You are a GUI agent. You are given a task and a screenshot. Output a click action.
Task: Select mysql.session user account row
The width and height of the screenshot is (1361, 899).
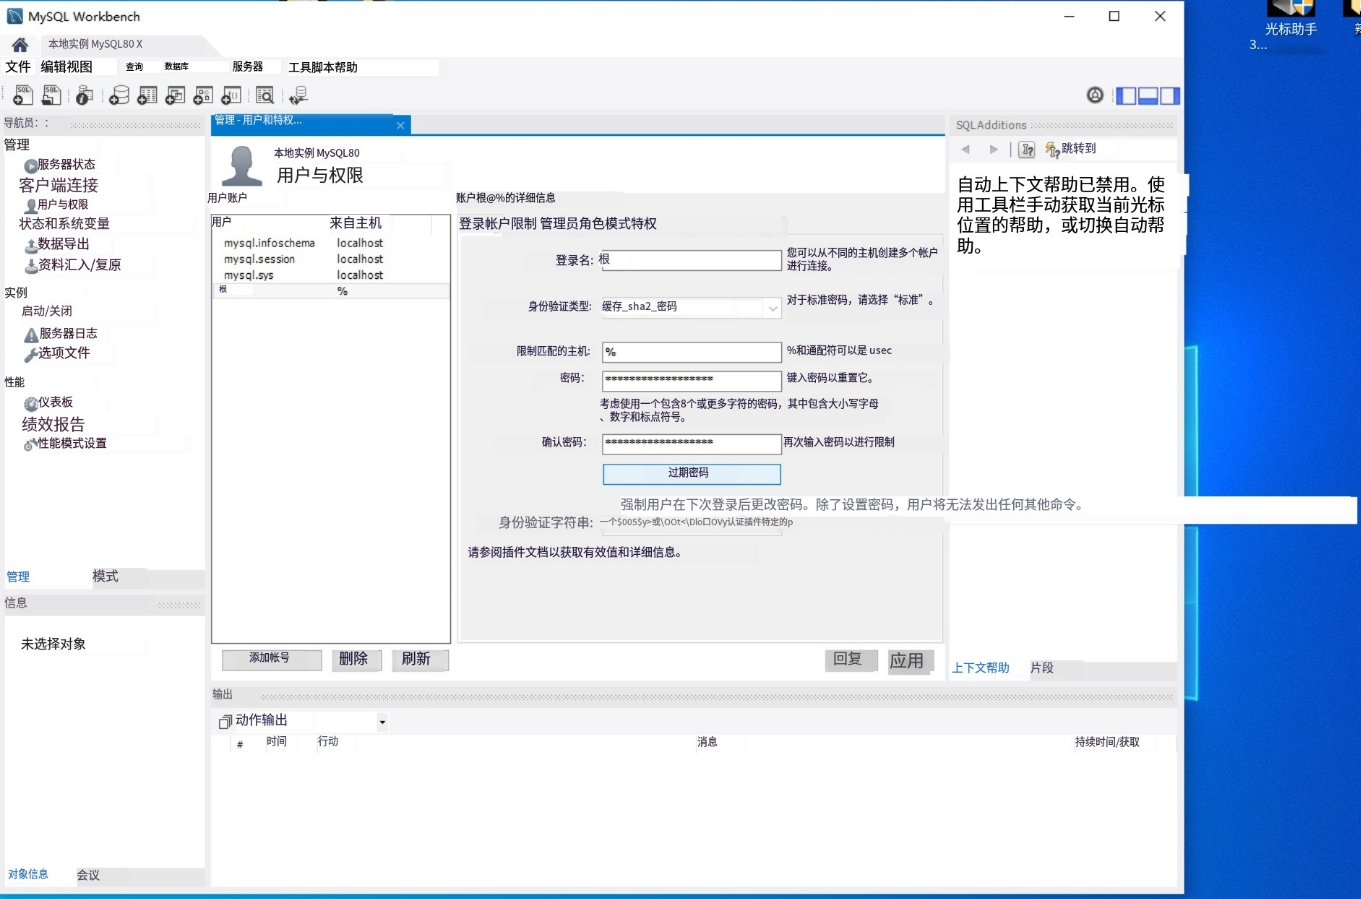pos(331,259)
